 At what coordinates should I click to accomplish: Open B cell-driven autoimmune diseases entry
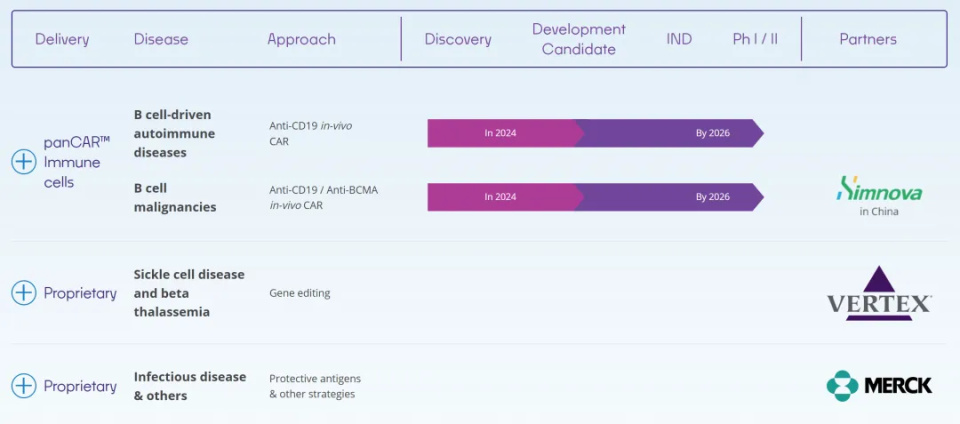coord(174,133)
